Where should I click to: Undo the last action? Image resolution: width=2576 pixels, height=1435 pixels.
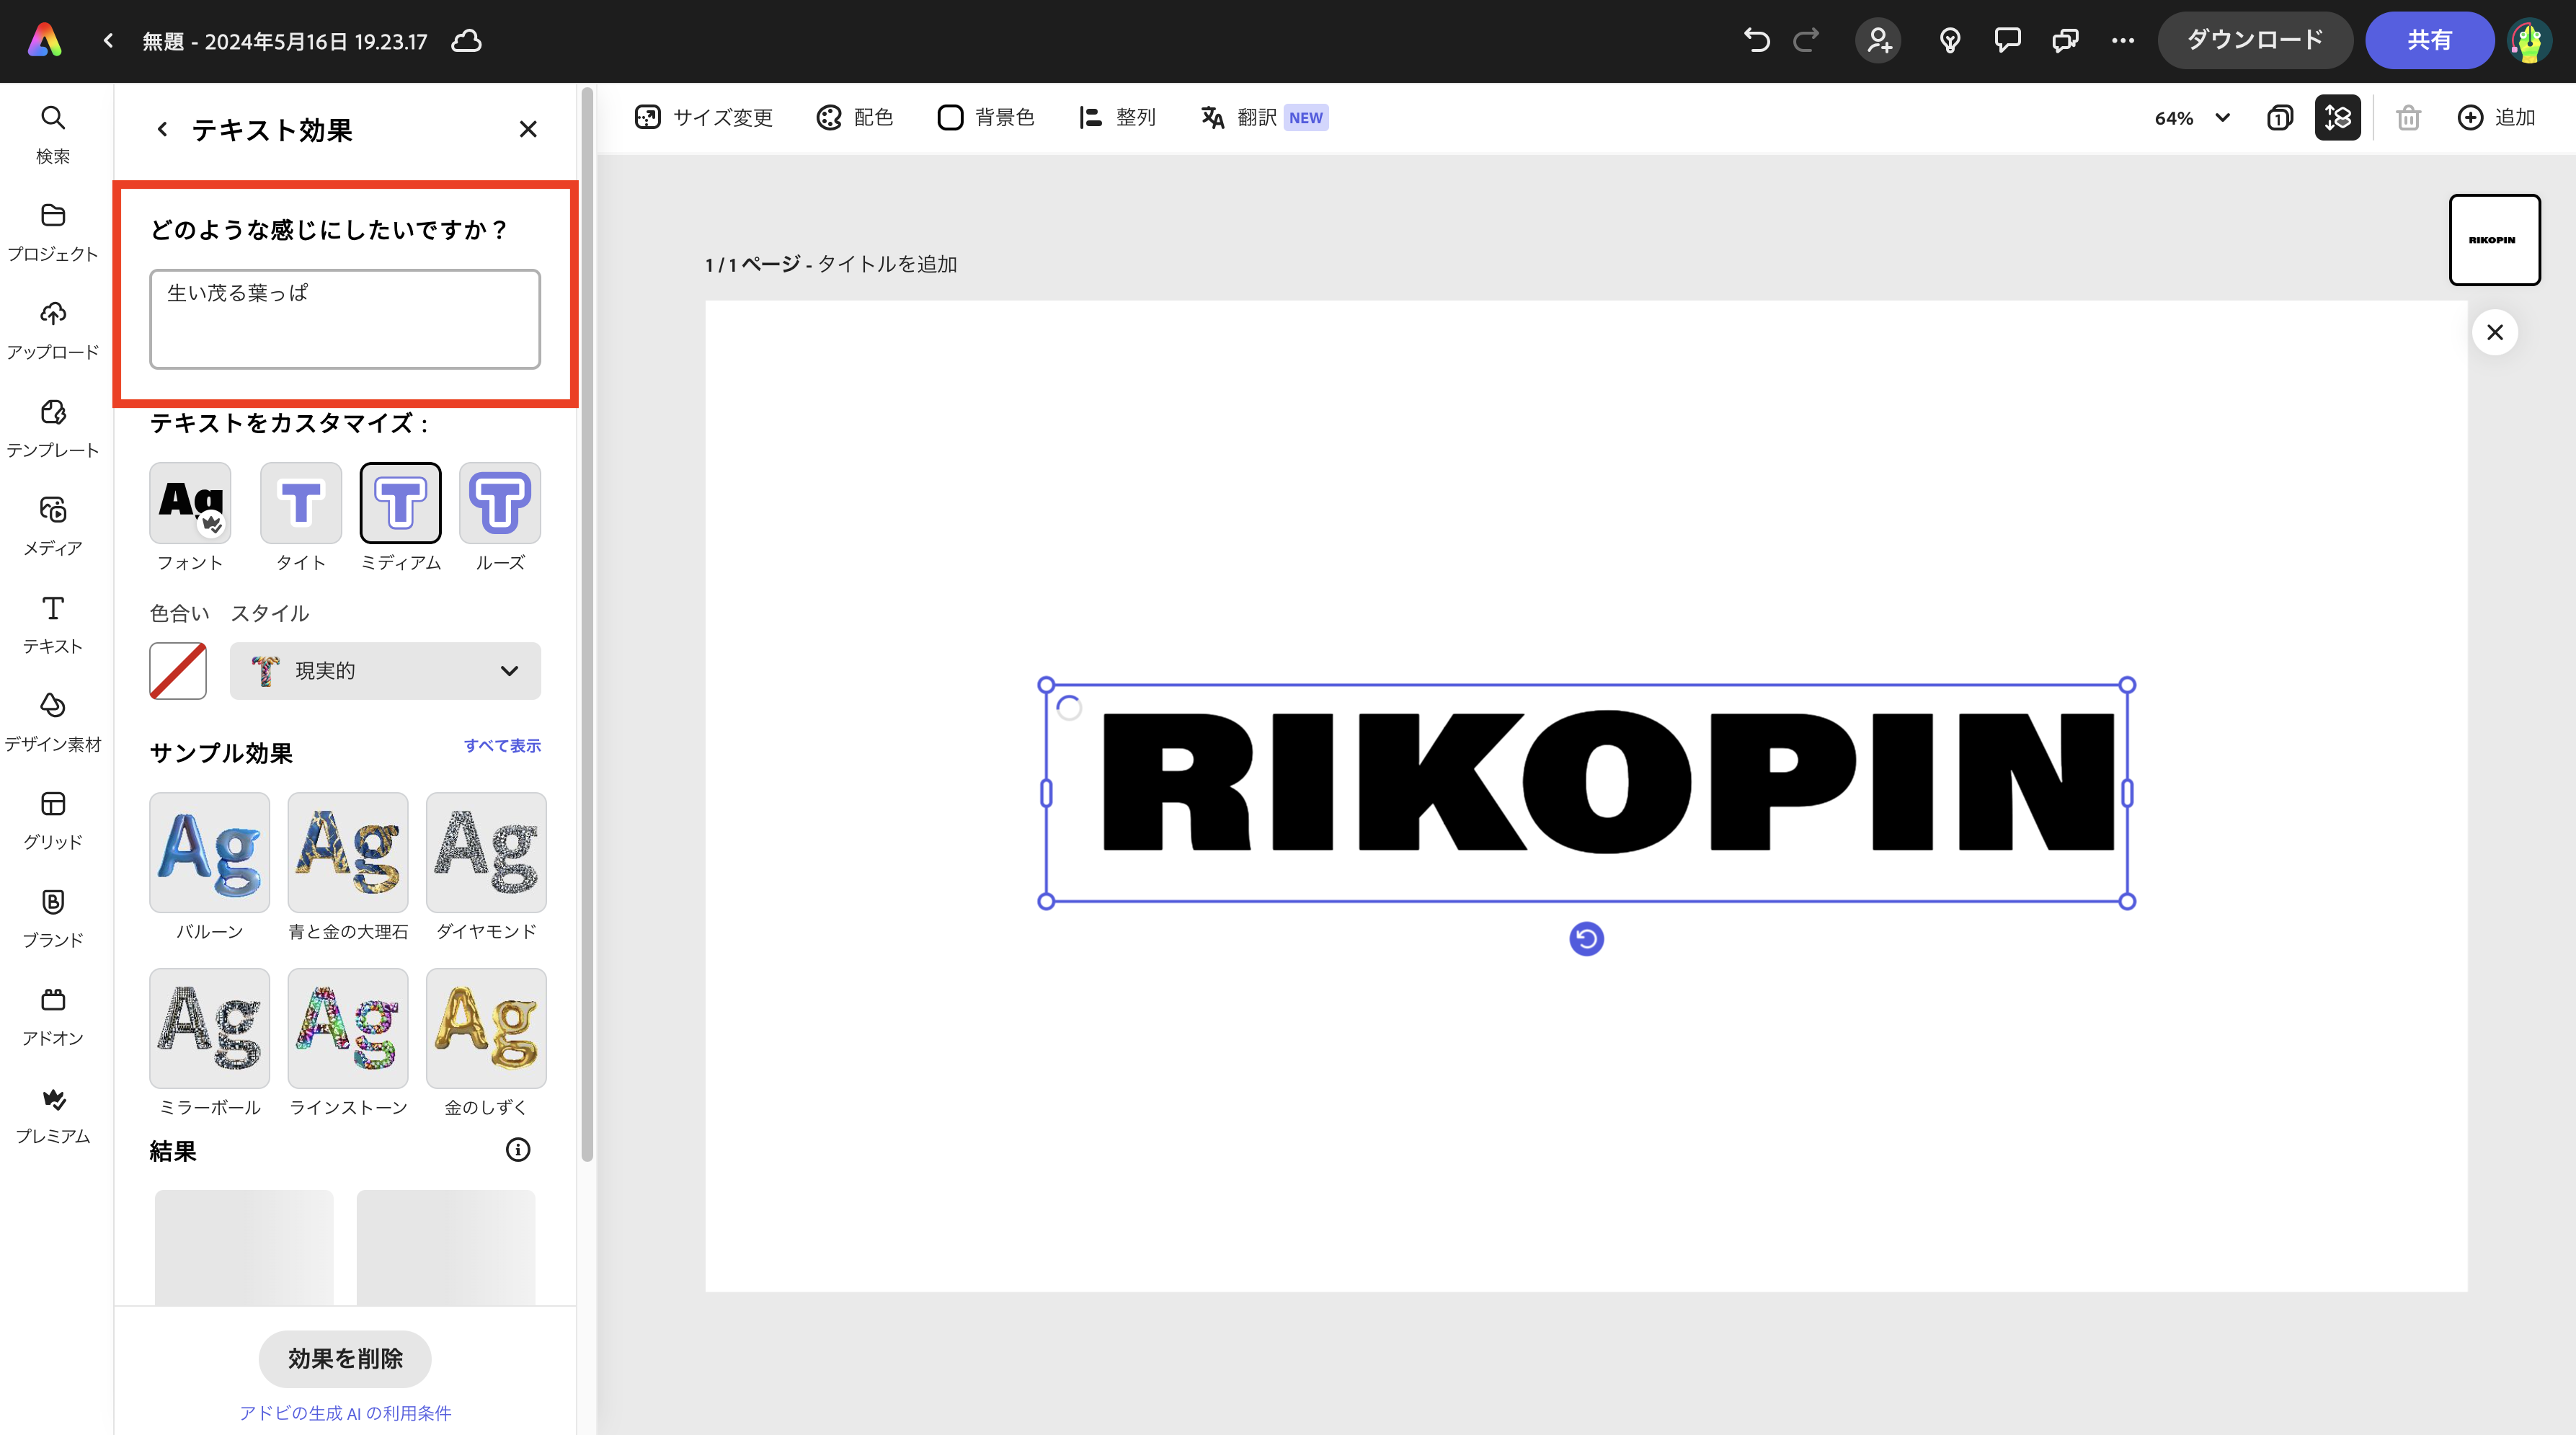[x=1757, y=40]
